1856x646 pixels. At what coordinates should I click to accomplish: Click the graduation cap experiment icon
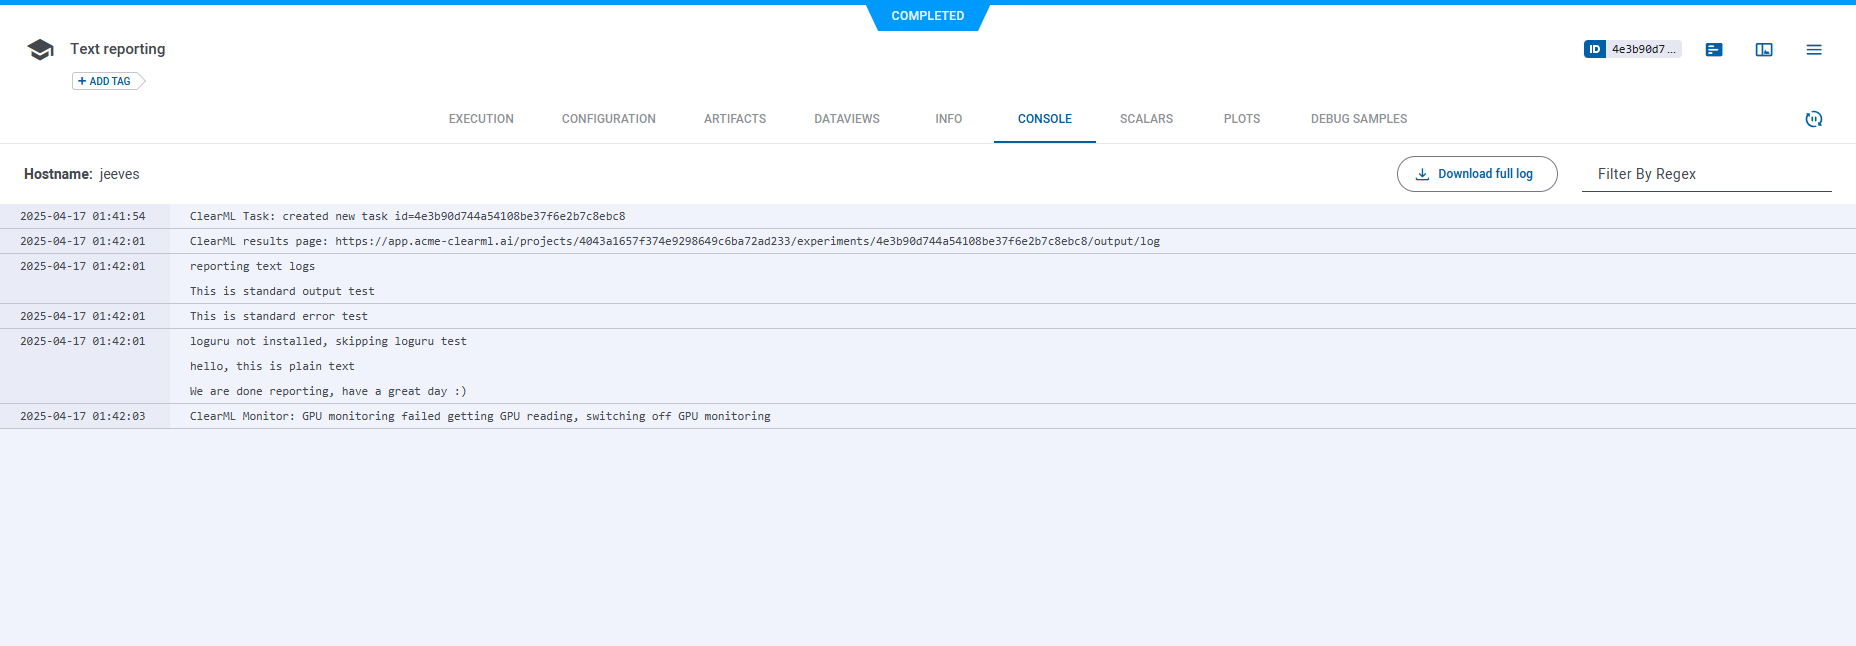40,49
